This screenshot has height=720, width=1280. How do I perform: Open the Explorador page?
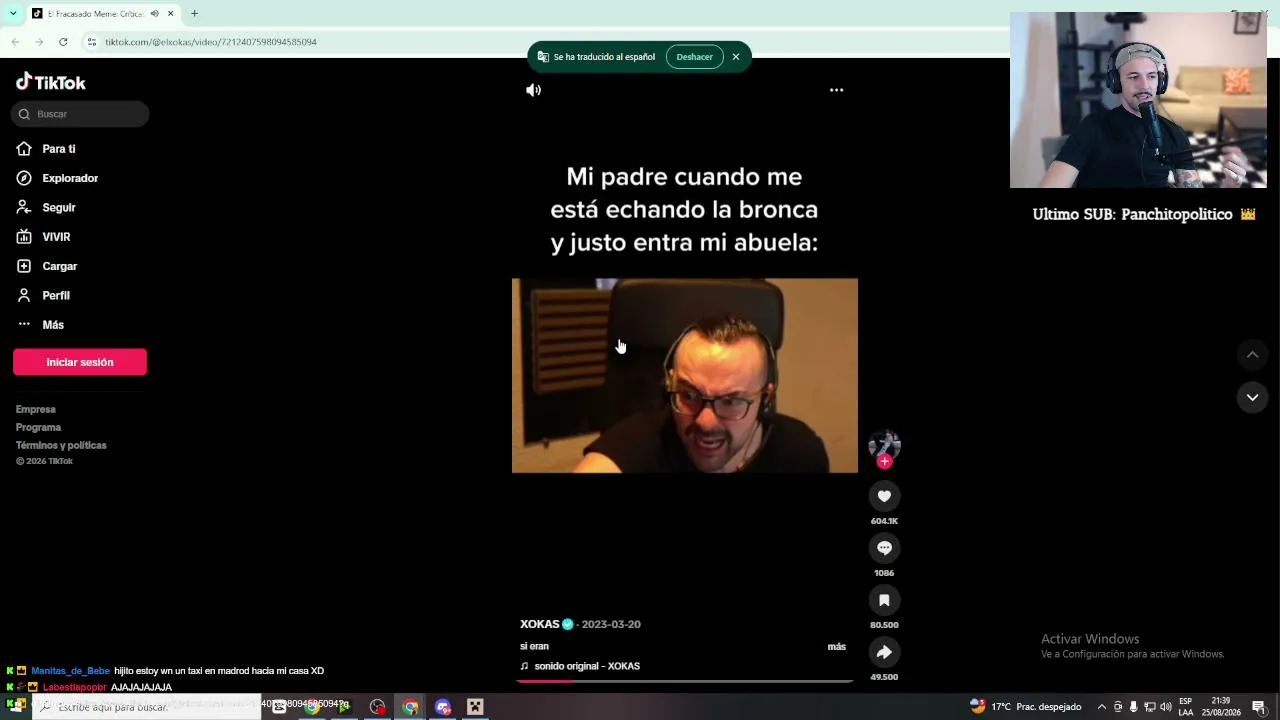tap(57, 178)
